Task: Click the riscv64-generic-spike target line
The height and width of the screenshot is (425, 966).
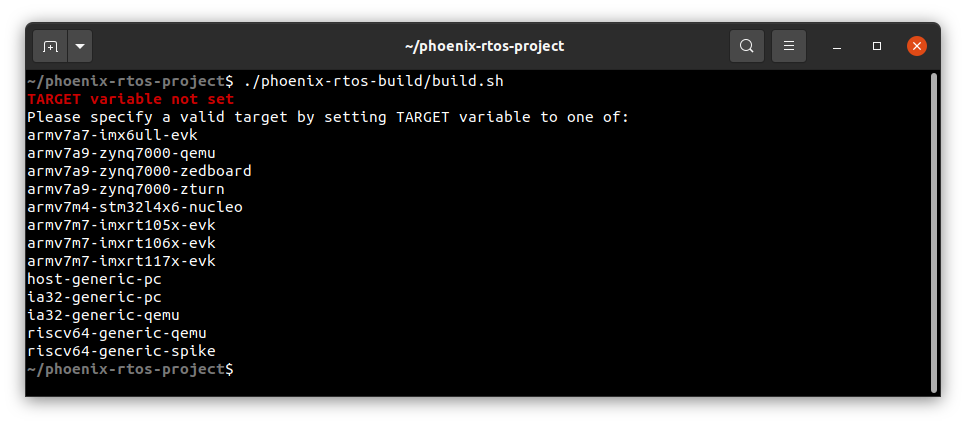Action: click(121, 351)
